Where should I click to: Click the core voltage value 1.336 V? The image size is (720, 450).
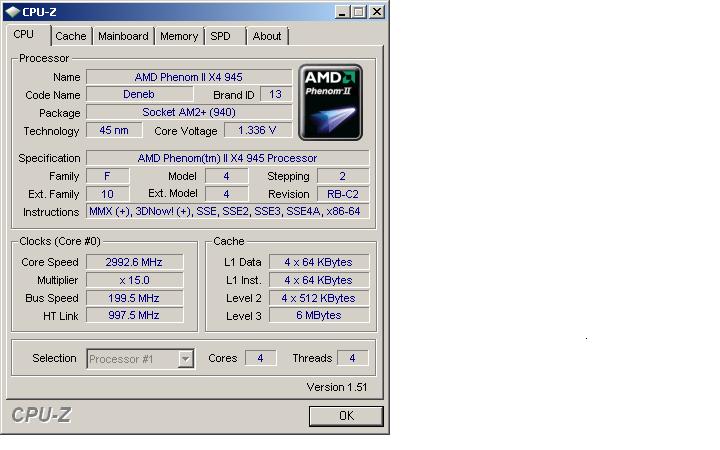pyautogui.click(x=258, y=130)
